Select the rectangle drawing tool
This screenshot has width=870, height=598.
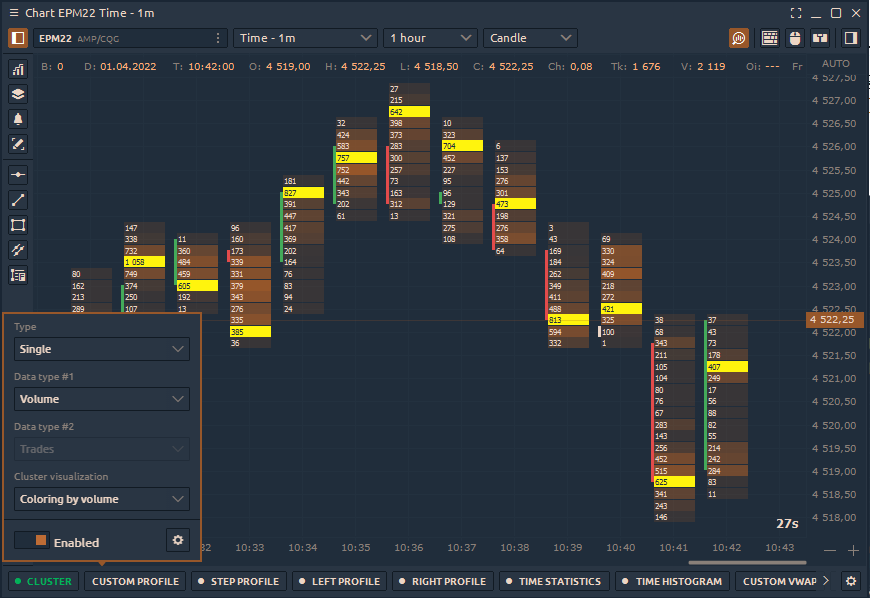click(x=18, y=225)
